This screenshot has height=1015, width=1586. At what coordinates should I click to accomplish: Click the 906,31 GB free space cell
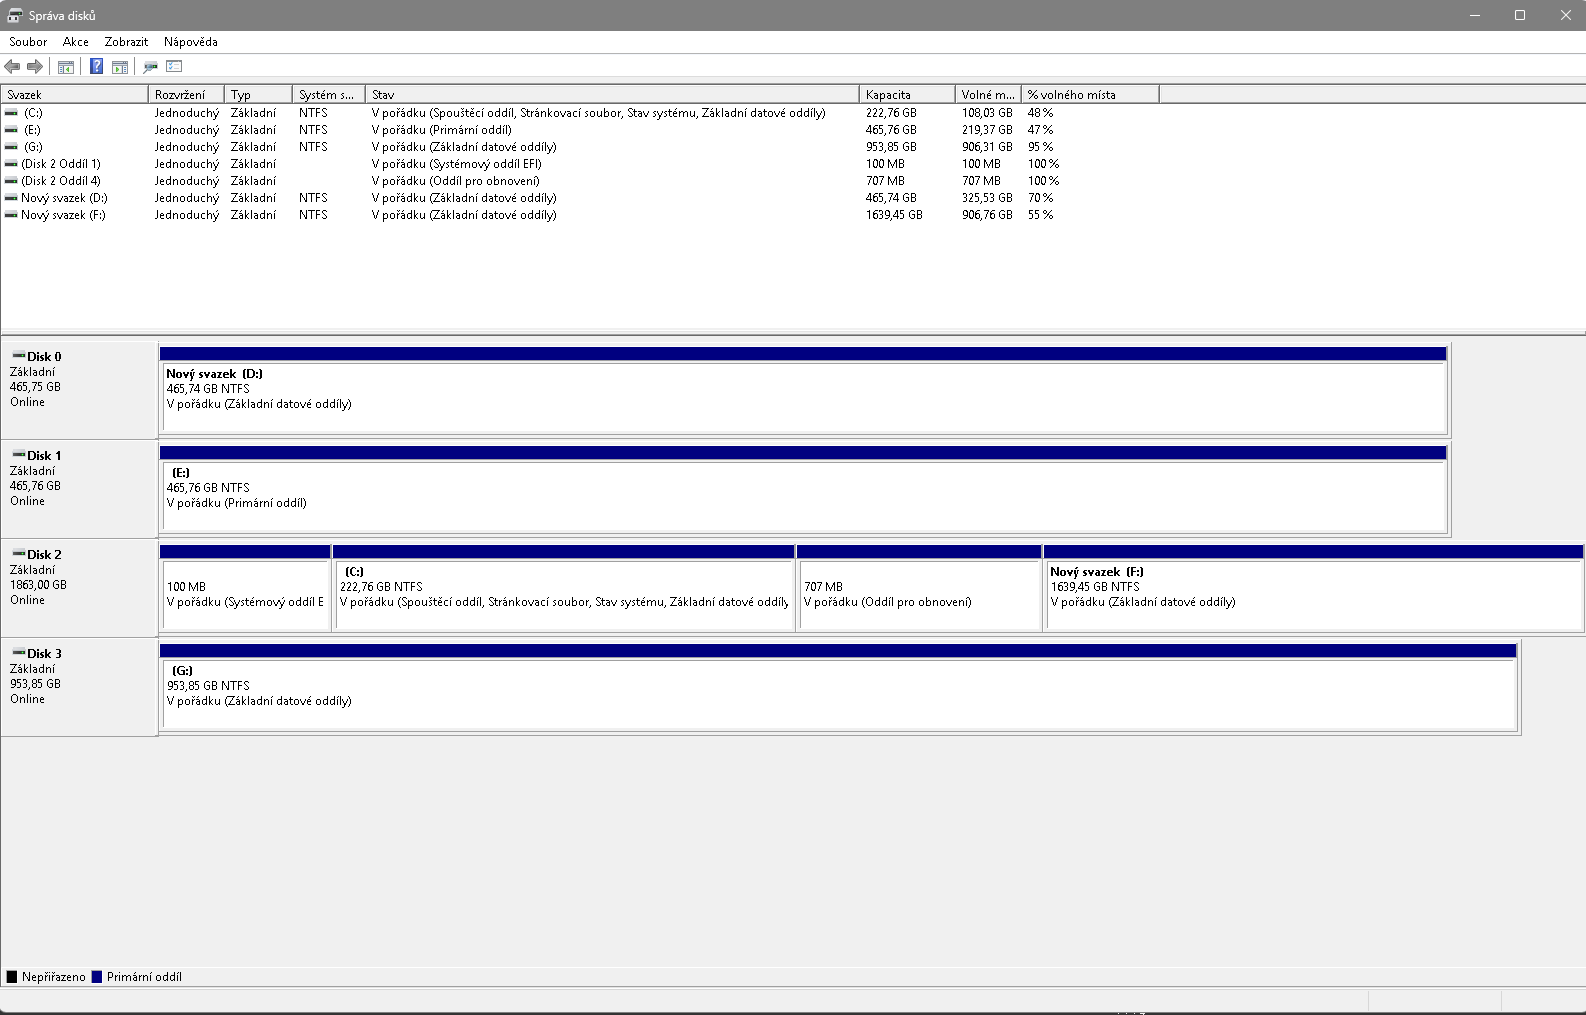(x=987, y=147)
